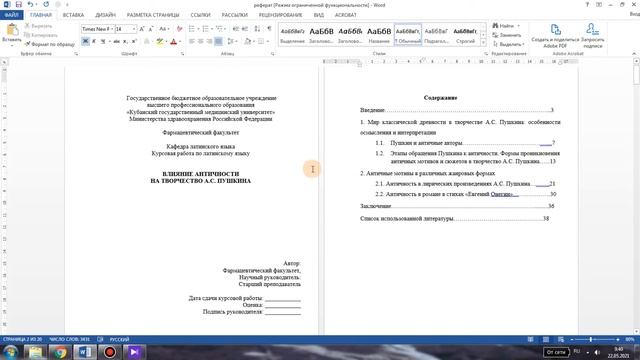Open the ФАЙЛ tab

pos(11,15)
